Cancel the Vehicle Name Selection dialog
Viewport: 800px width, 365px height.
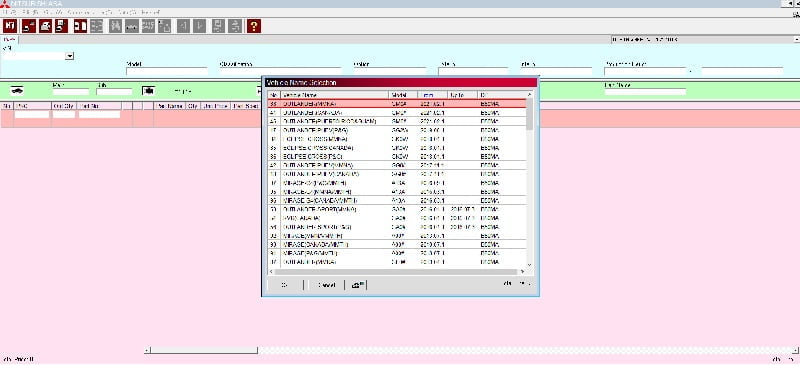(326, 285)
